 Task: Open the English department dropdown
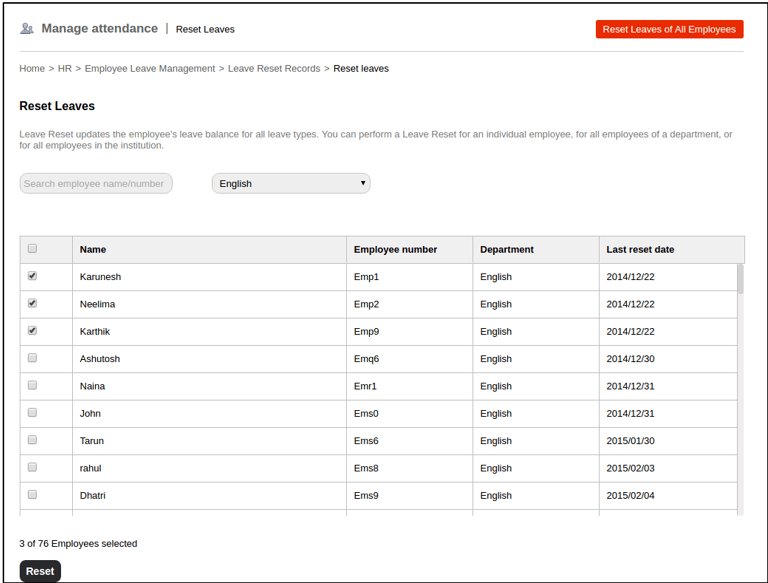click(x=291, y=183)
